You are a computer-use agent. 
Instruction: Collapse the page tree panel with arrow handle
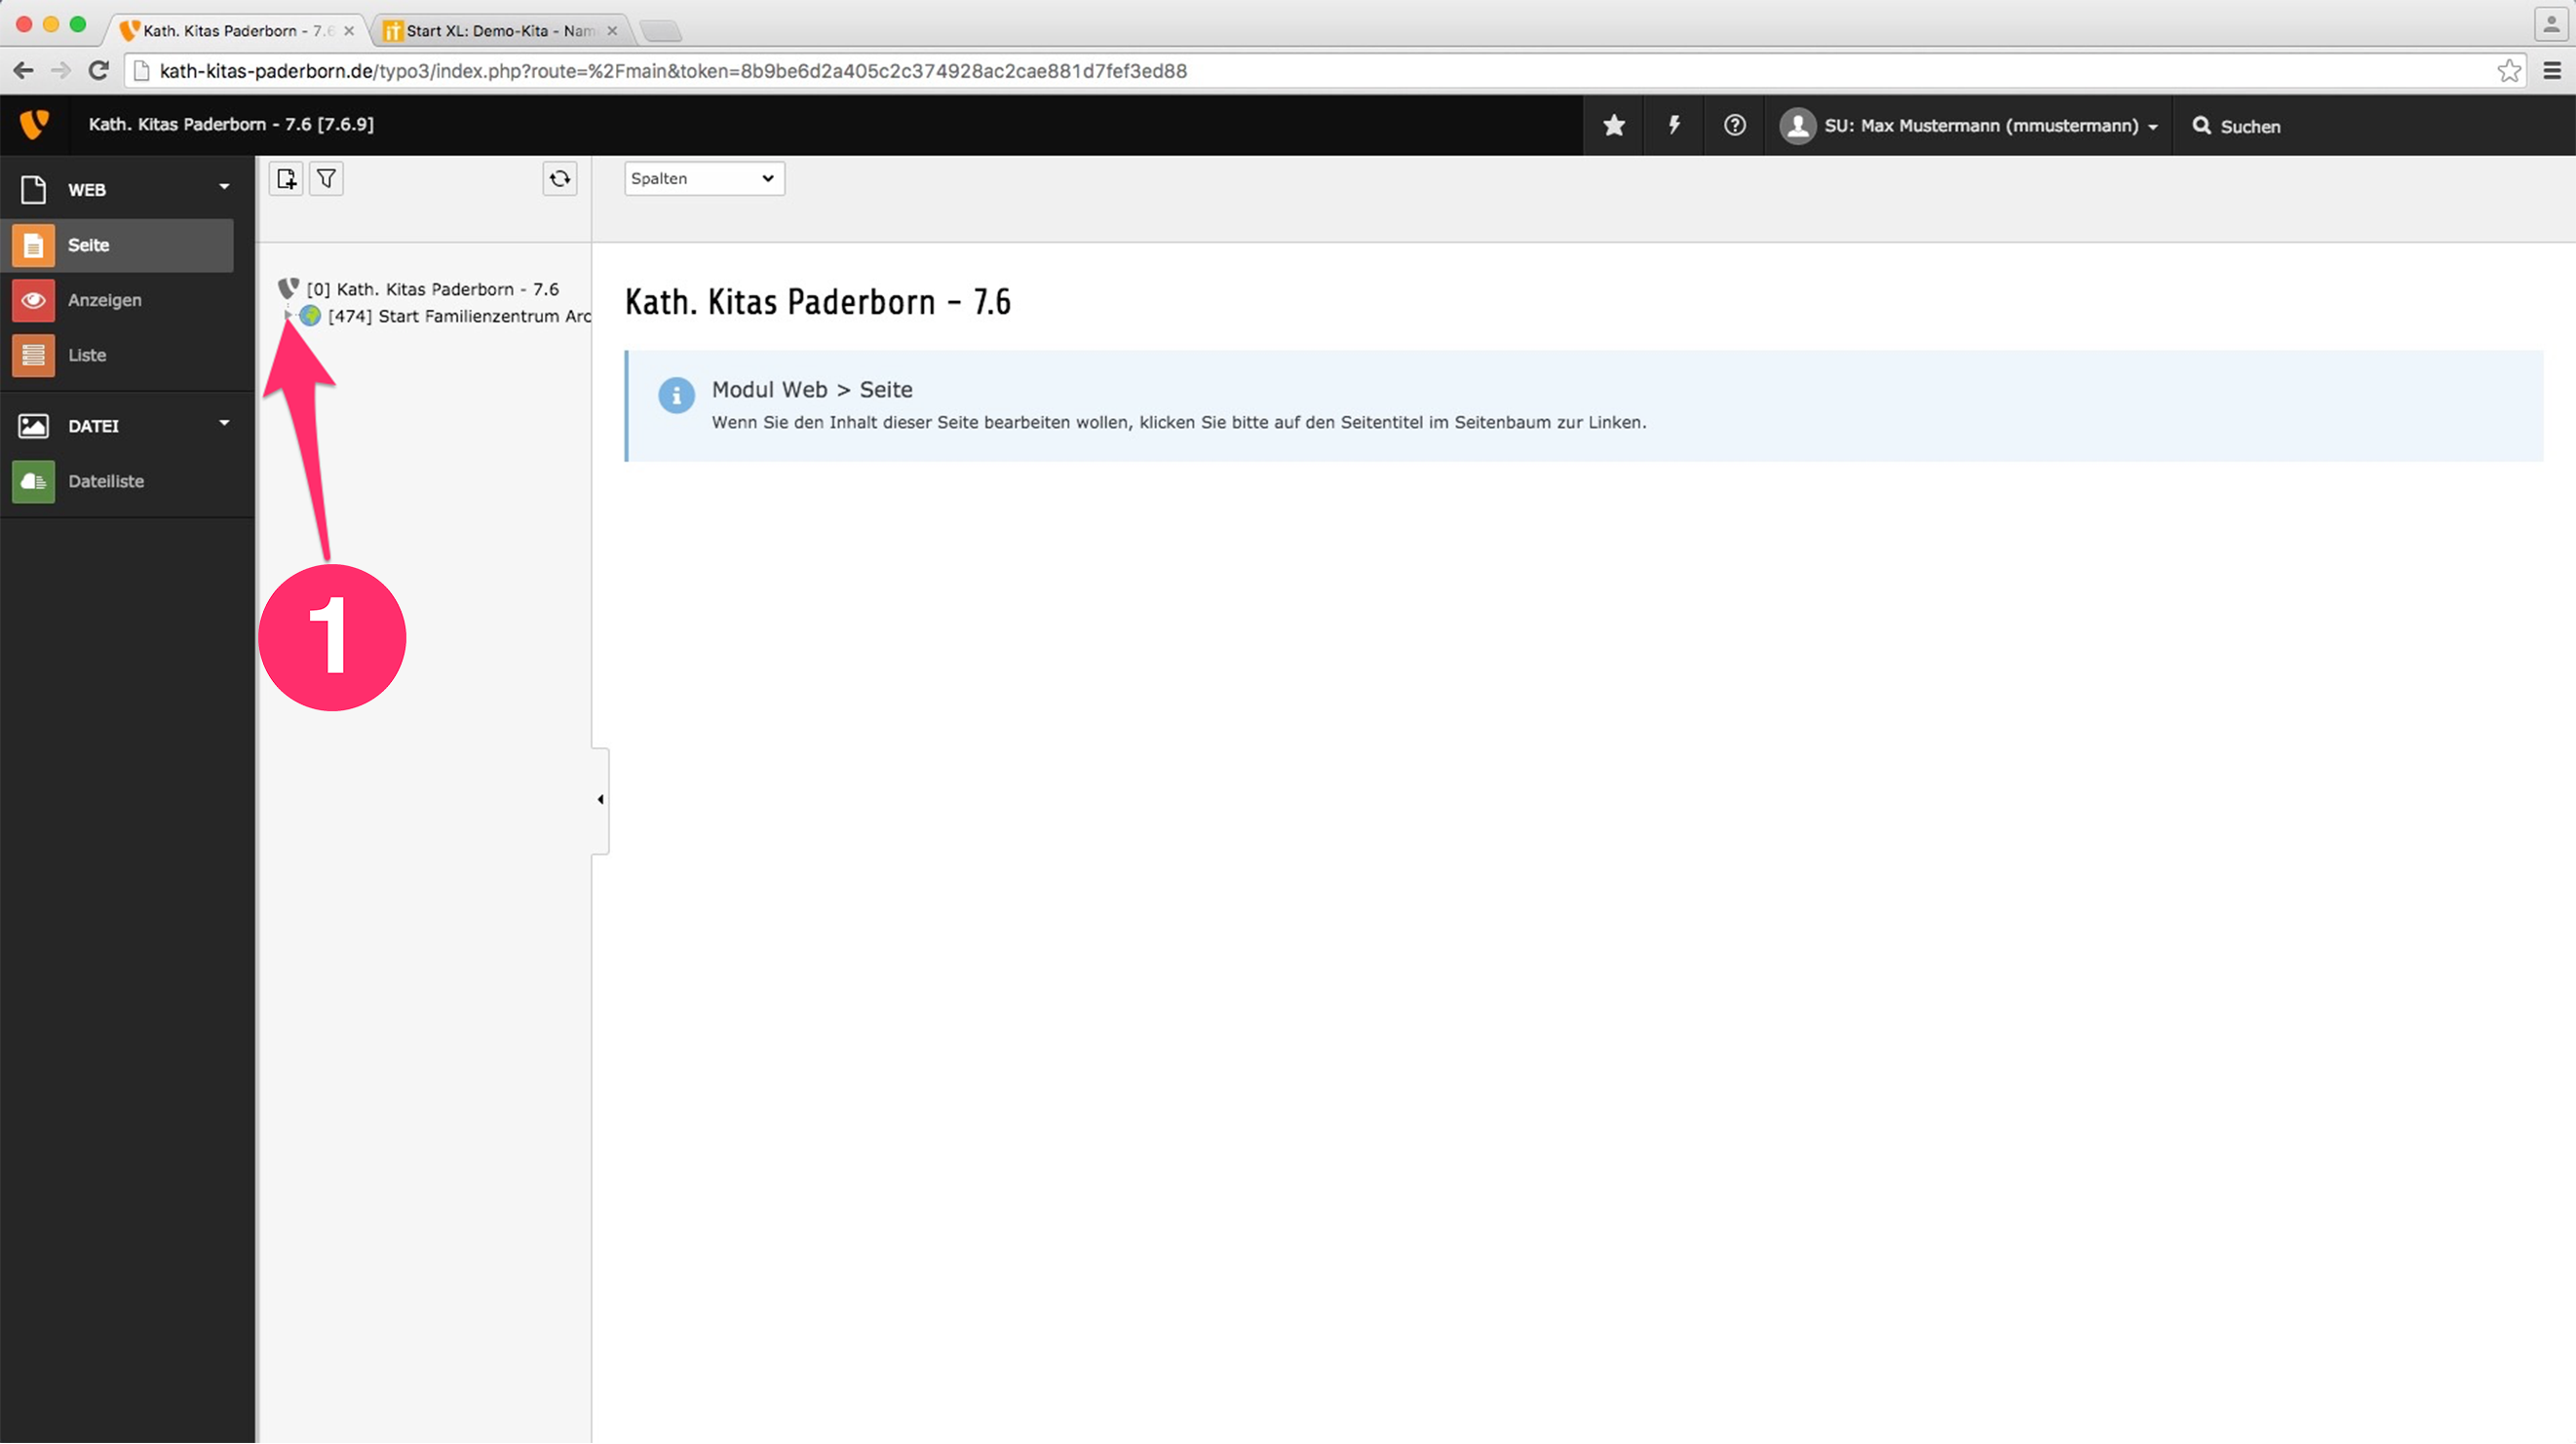pos(600,800)
